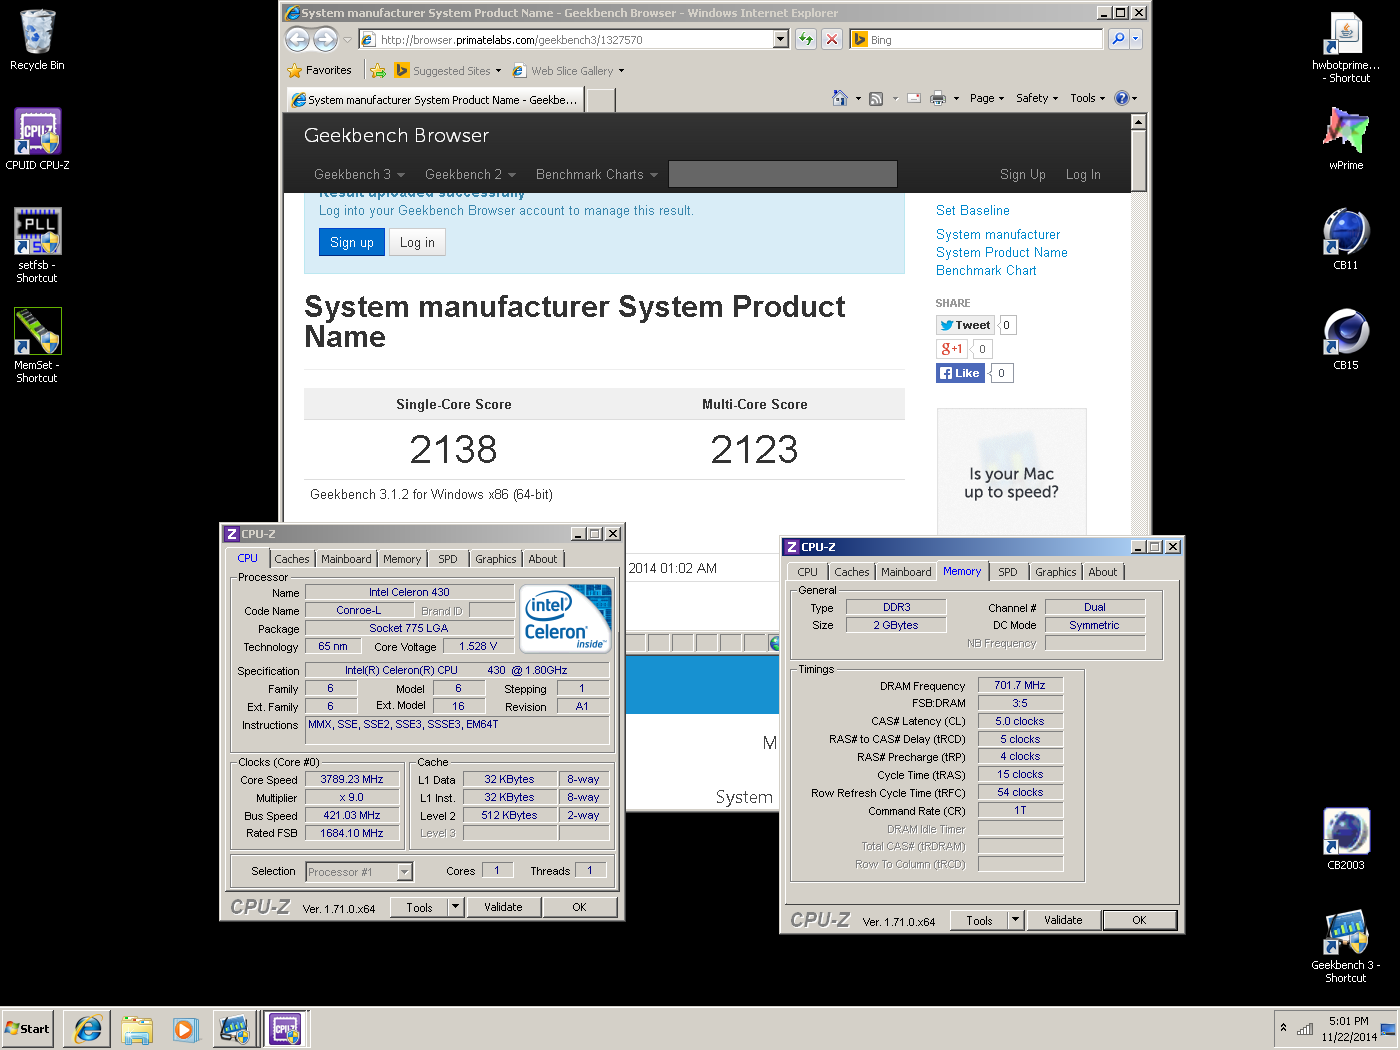Open the Processor #1 selection dropdown
This screenshot has width=1400, height=1050.
click(x=404, y=872)
